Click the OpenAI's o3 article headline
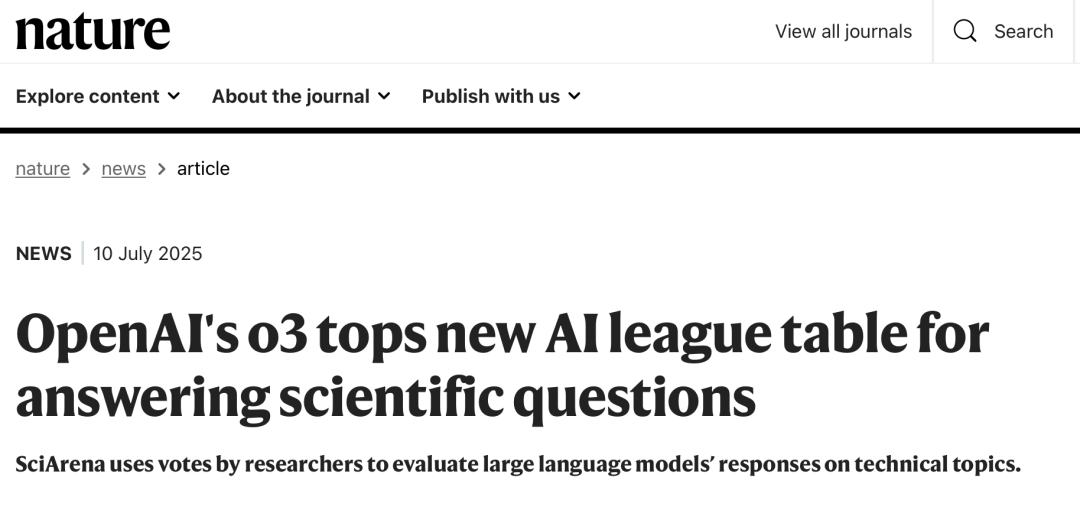Screen dimensions: 1080x507 (x=500, y=365)
